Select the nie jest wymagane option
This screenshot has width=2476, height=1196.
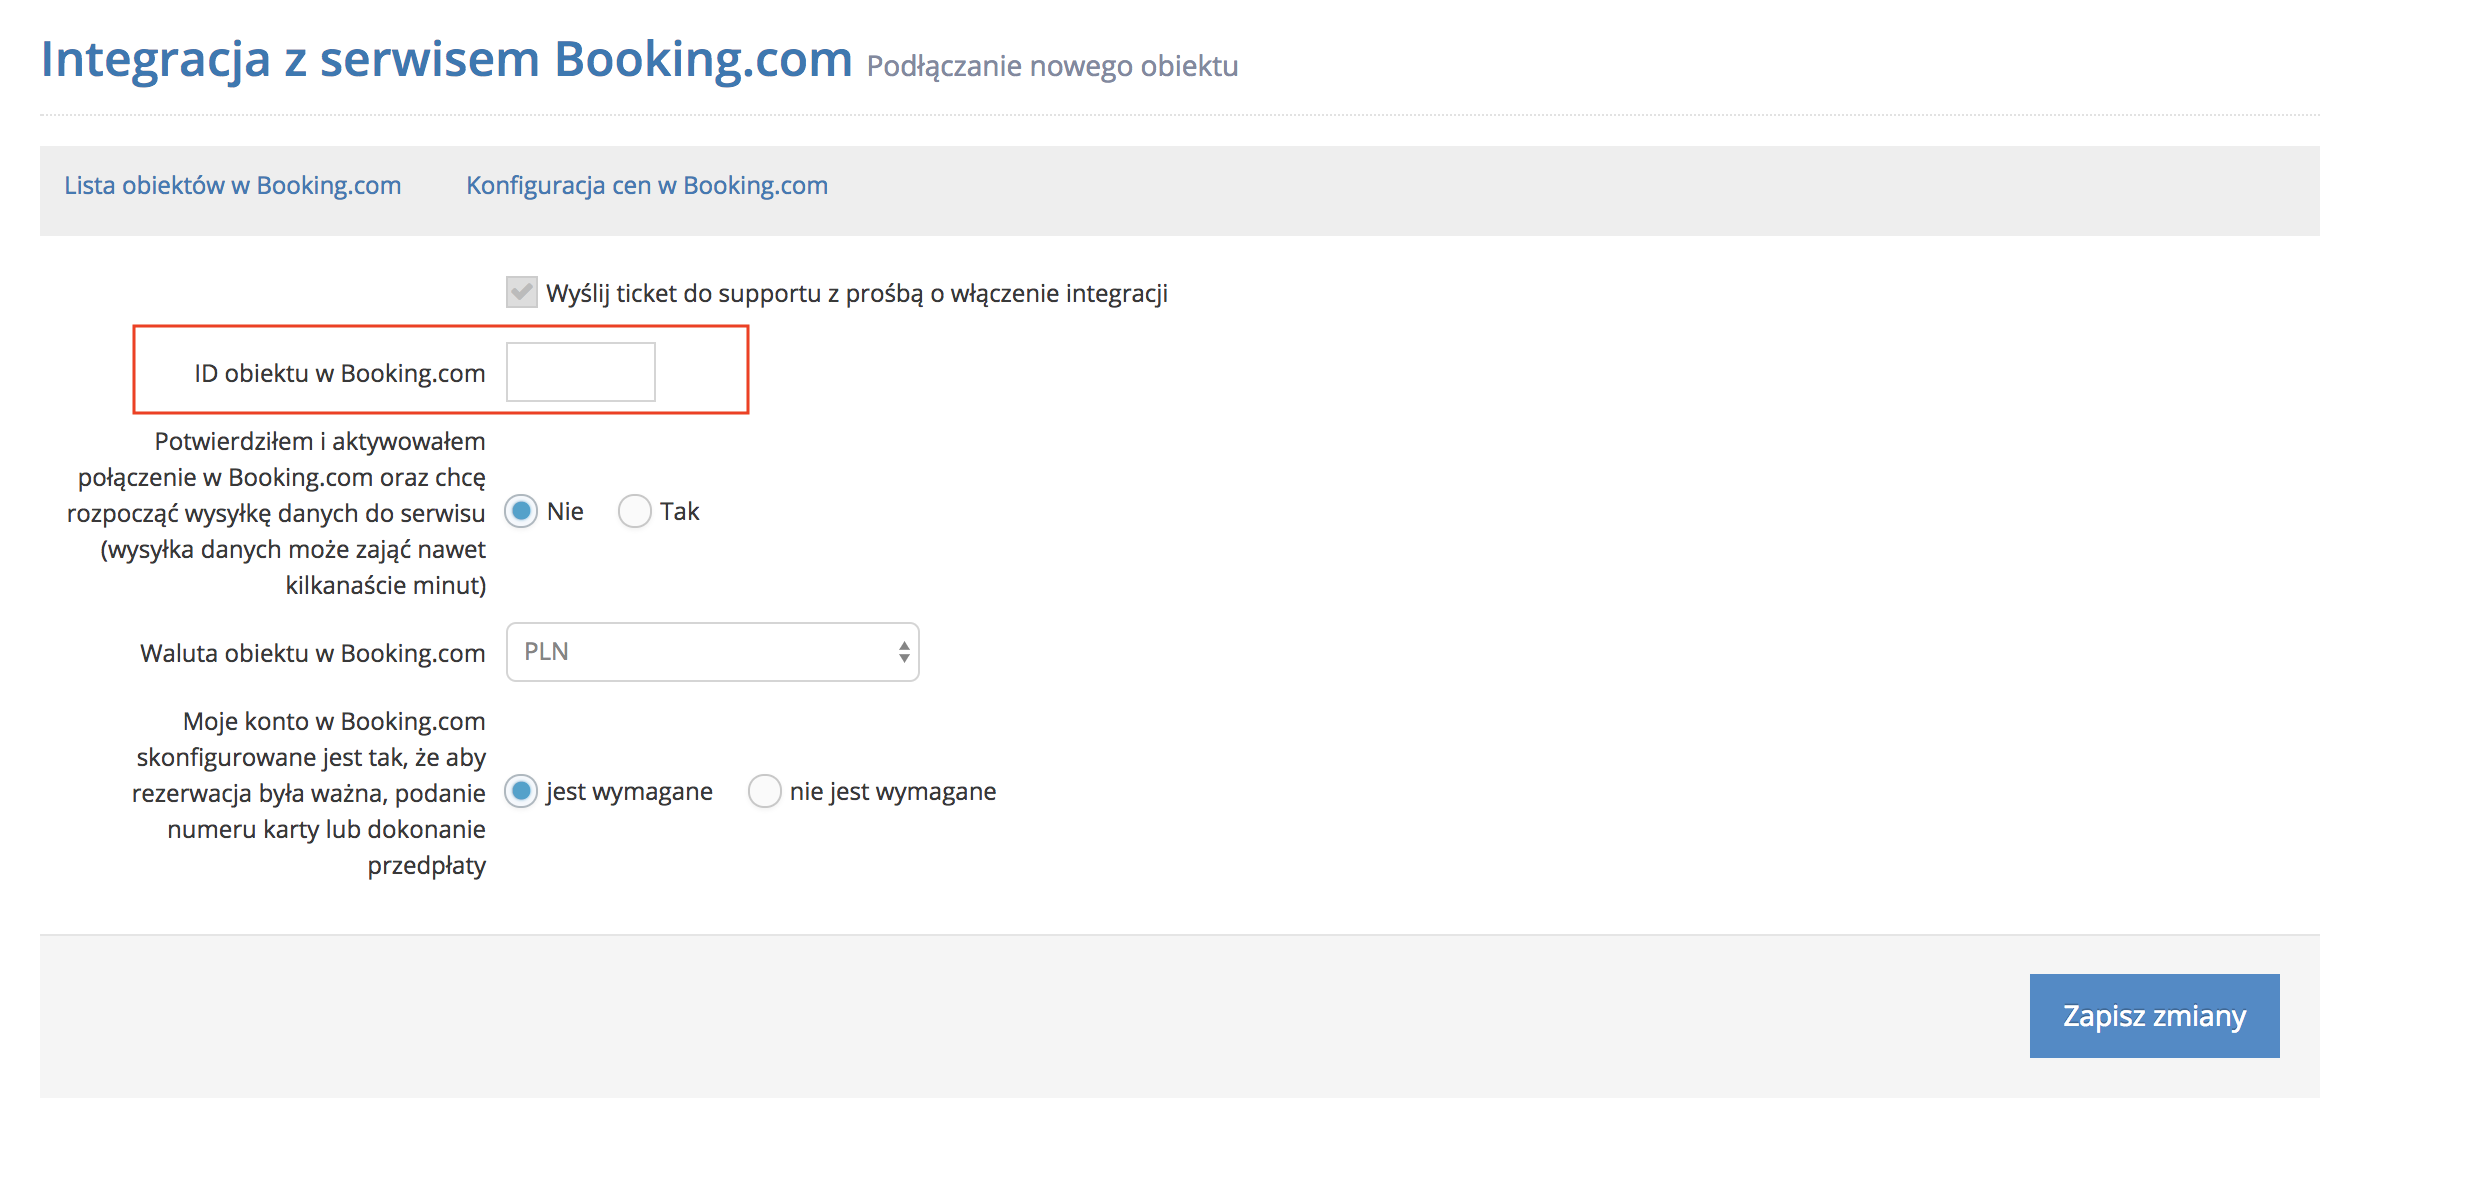765,791
